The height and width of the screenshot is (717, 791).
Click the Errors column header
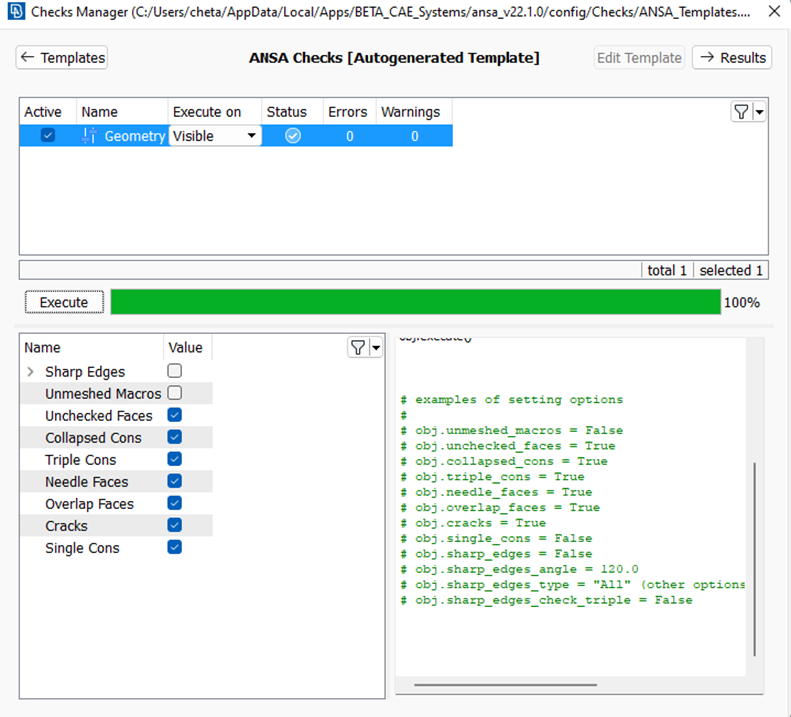click(x=349, y=112)
